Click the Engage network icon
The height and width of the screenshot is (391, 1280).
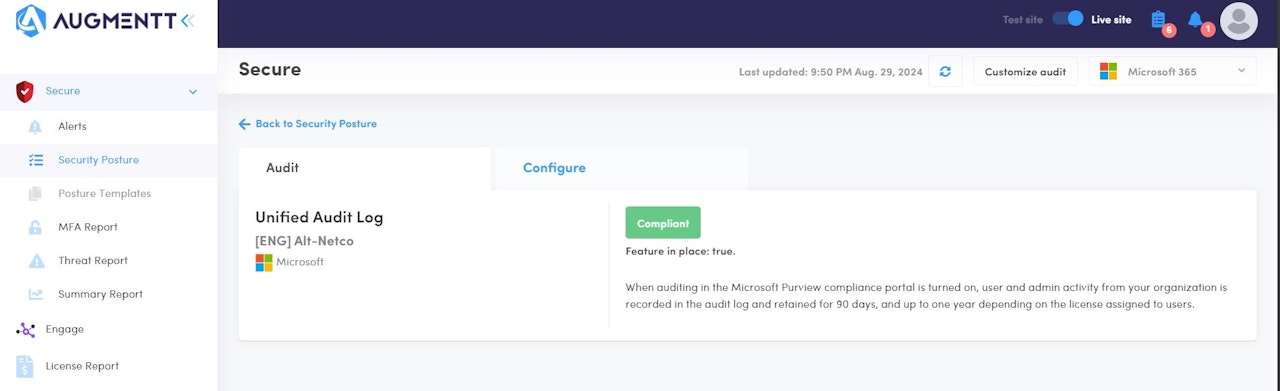(25, 330)
